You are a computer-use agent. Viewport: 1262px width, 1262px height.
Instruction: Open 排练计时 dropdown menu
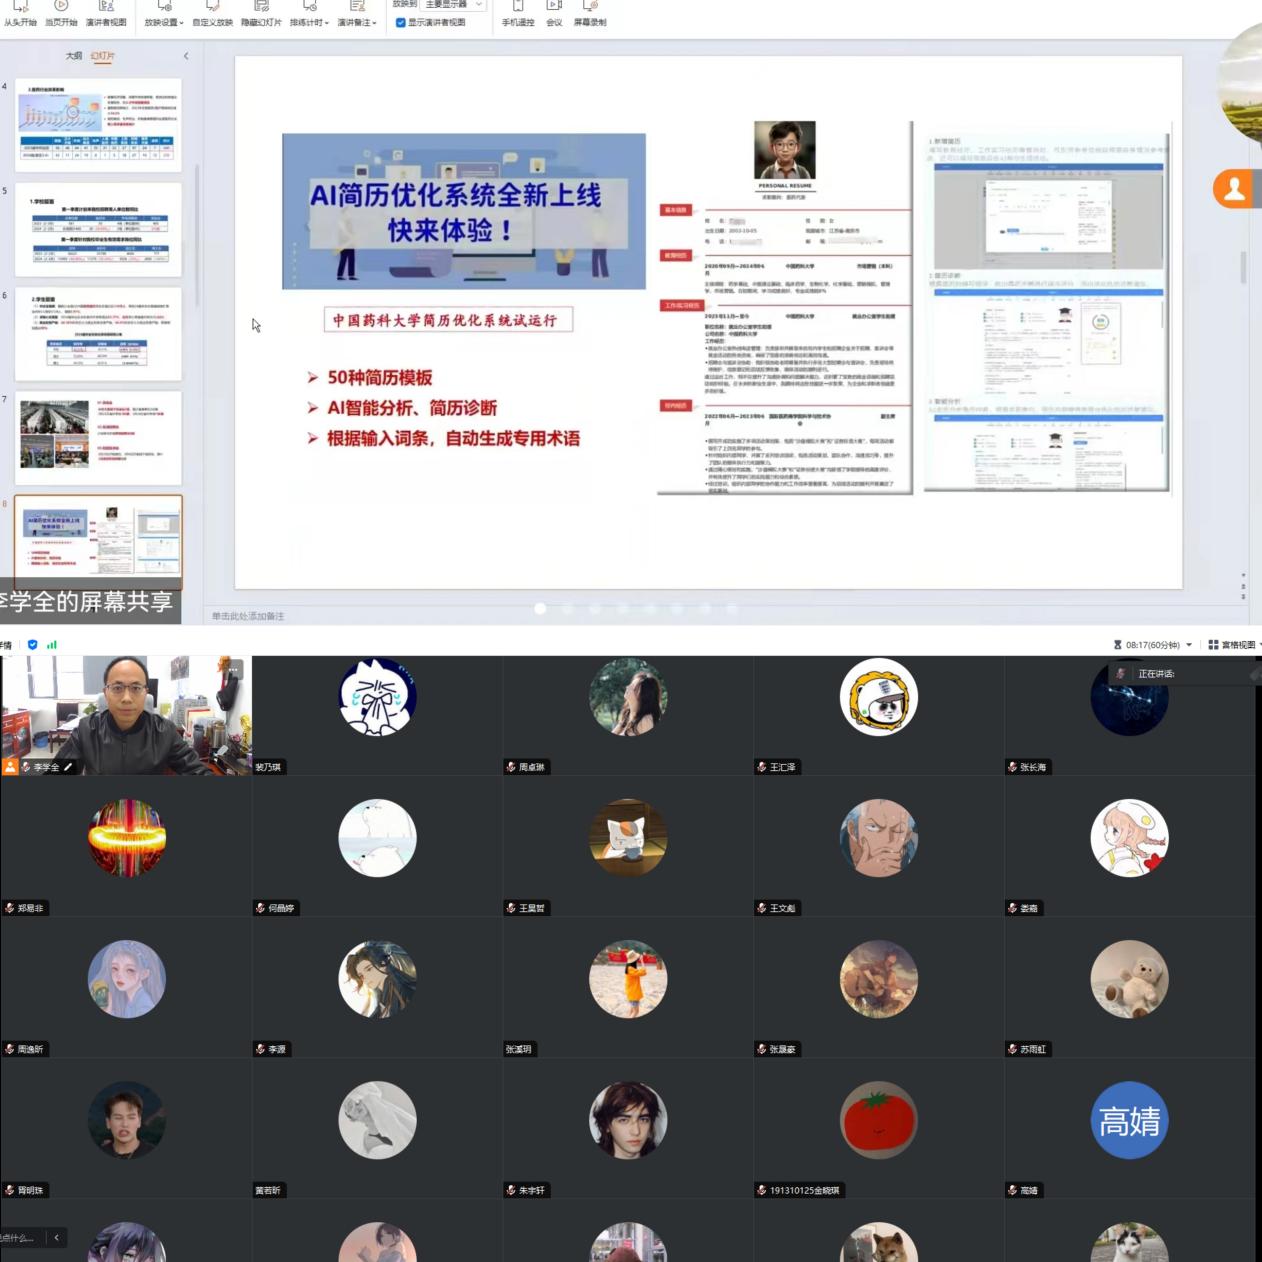click(x=309, y=21)
